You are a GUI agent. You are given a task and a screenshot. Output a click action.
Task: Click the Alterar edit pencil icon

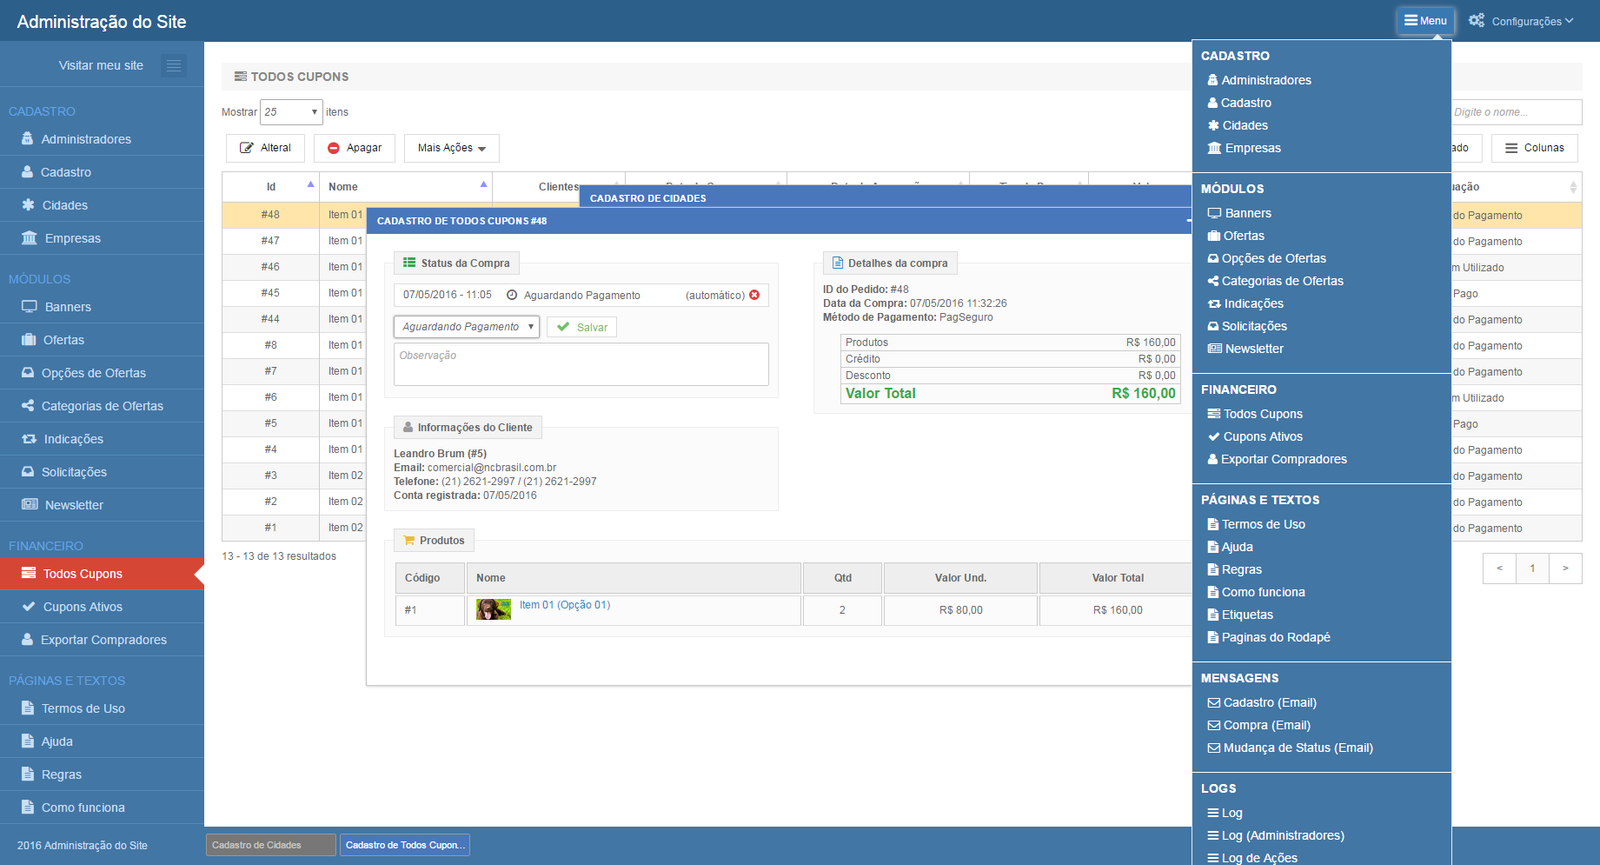click(247, 148)
